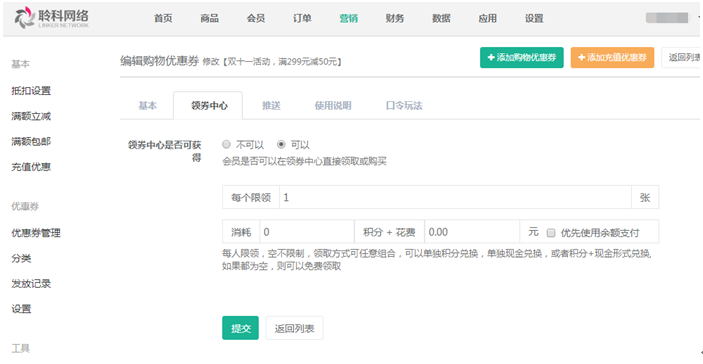Open 优惠券管理 in the sidebar

36,233
